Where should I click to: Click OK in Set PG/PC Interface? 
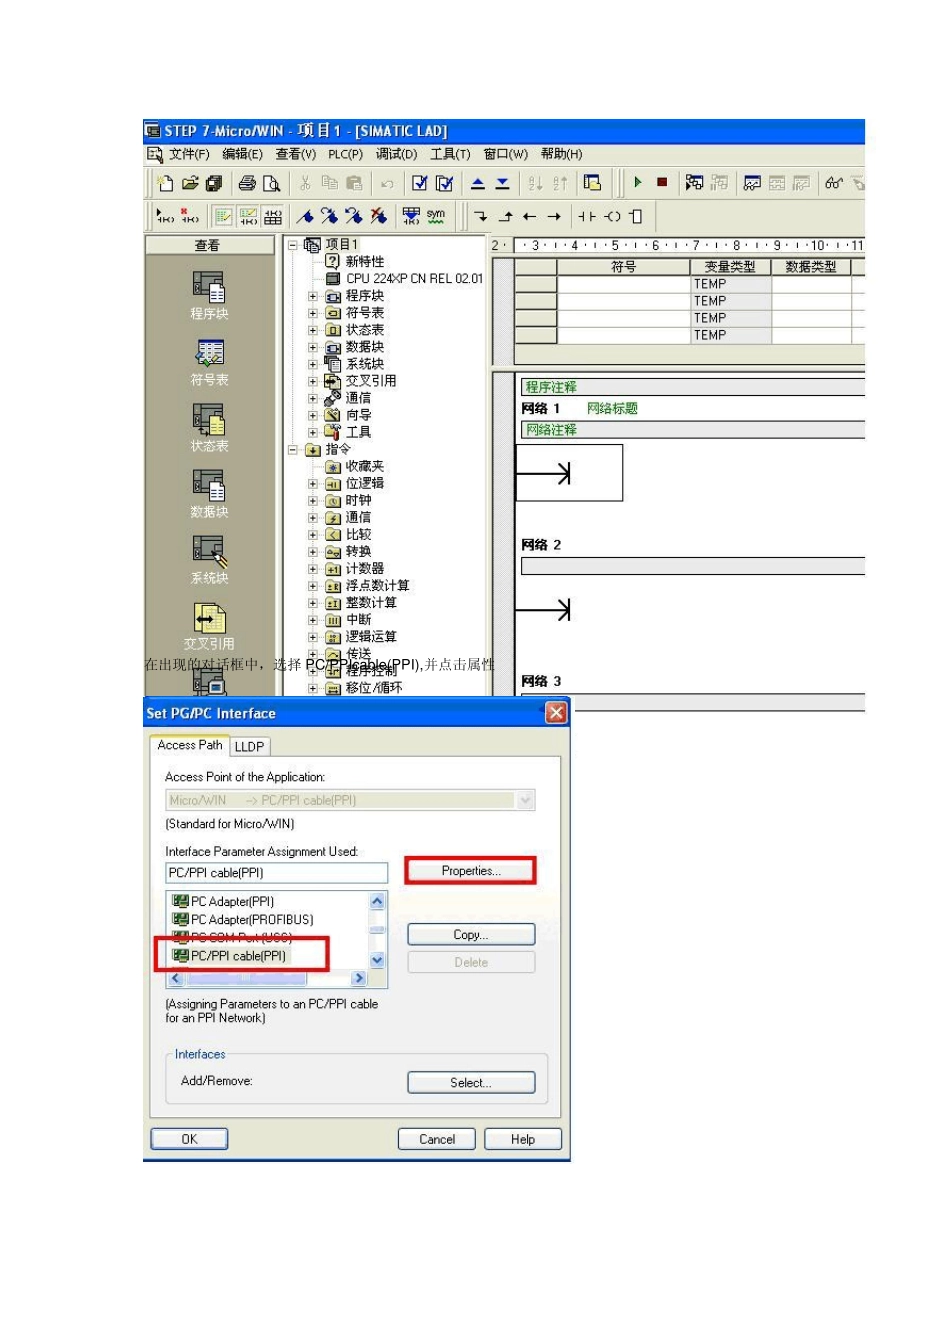tap(189, 1139)
